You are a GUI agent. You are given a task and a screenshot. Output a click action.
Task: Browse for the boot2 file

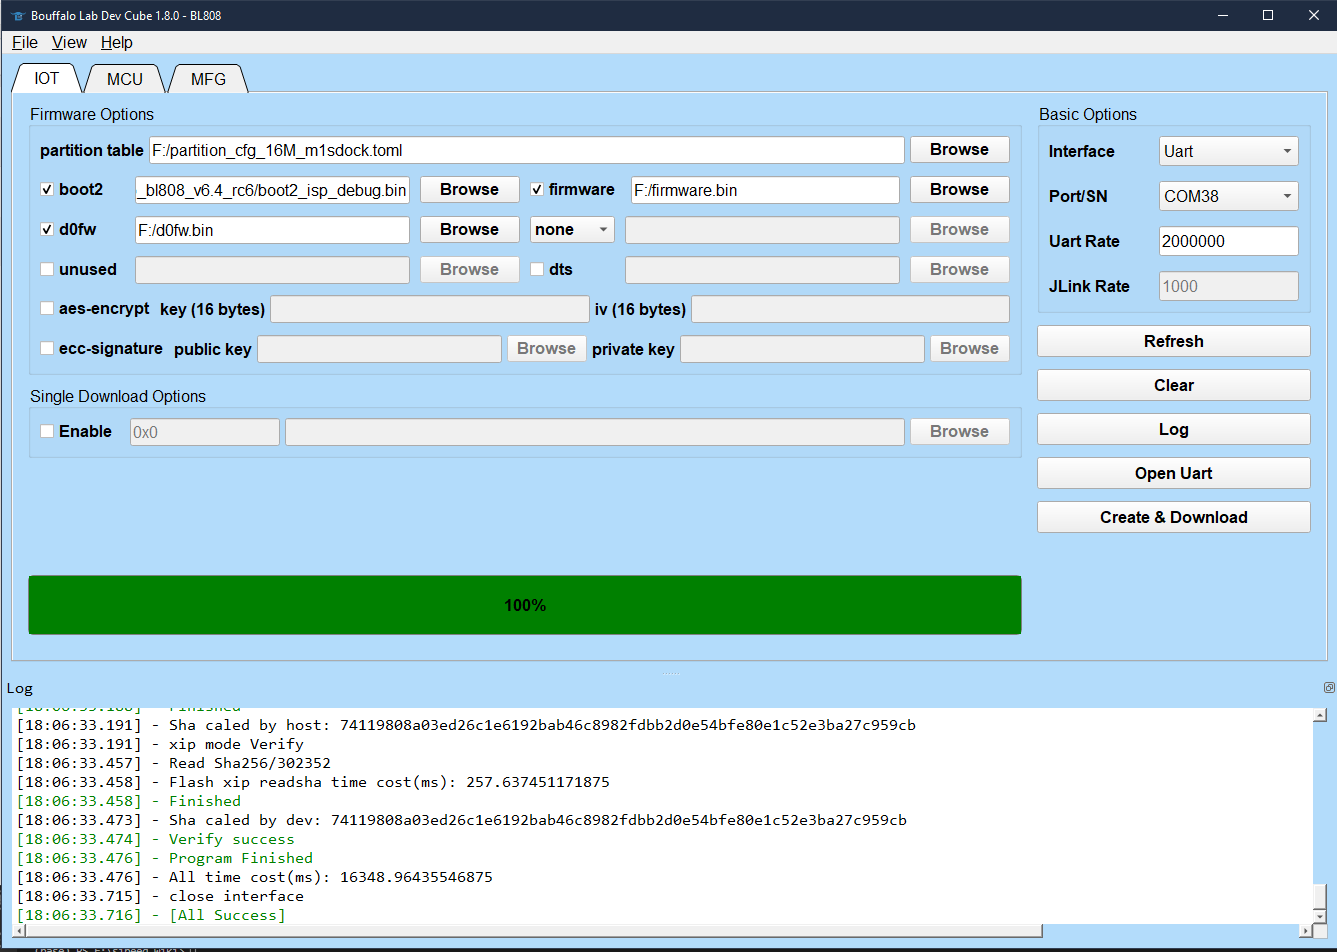tap(469, 190)
